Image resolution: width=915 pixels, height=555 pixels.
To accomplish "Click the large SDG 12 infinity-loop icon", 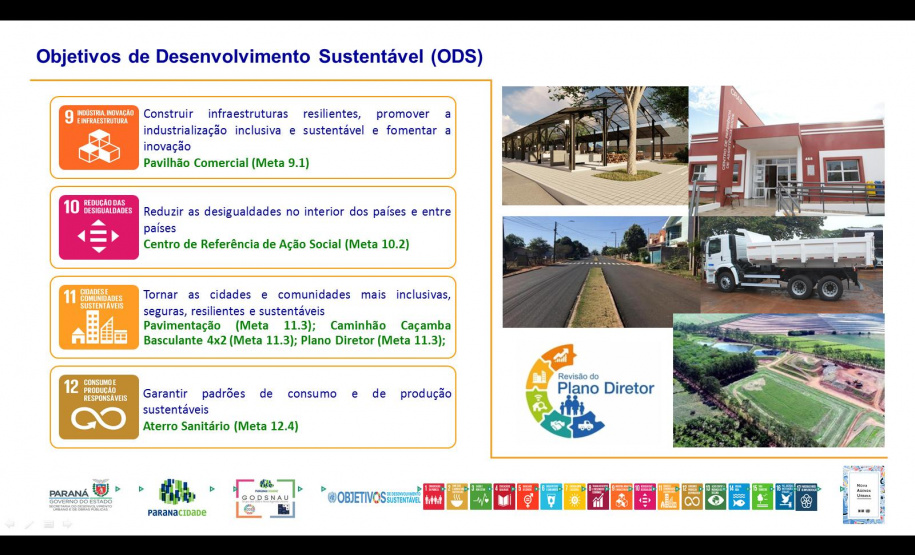I will [x=98, y=407].
